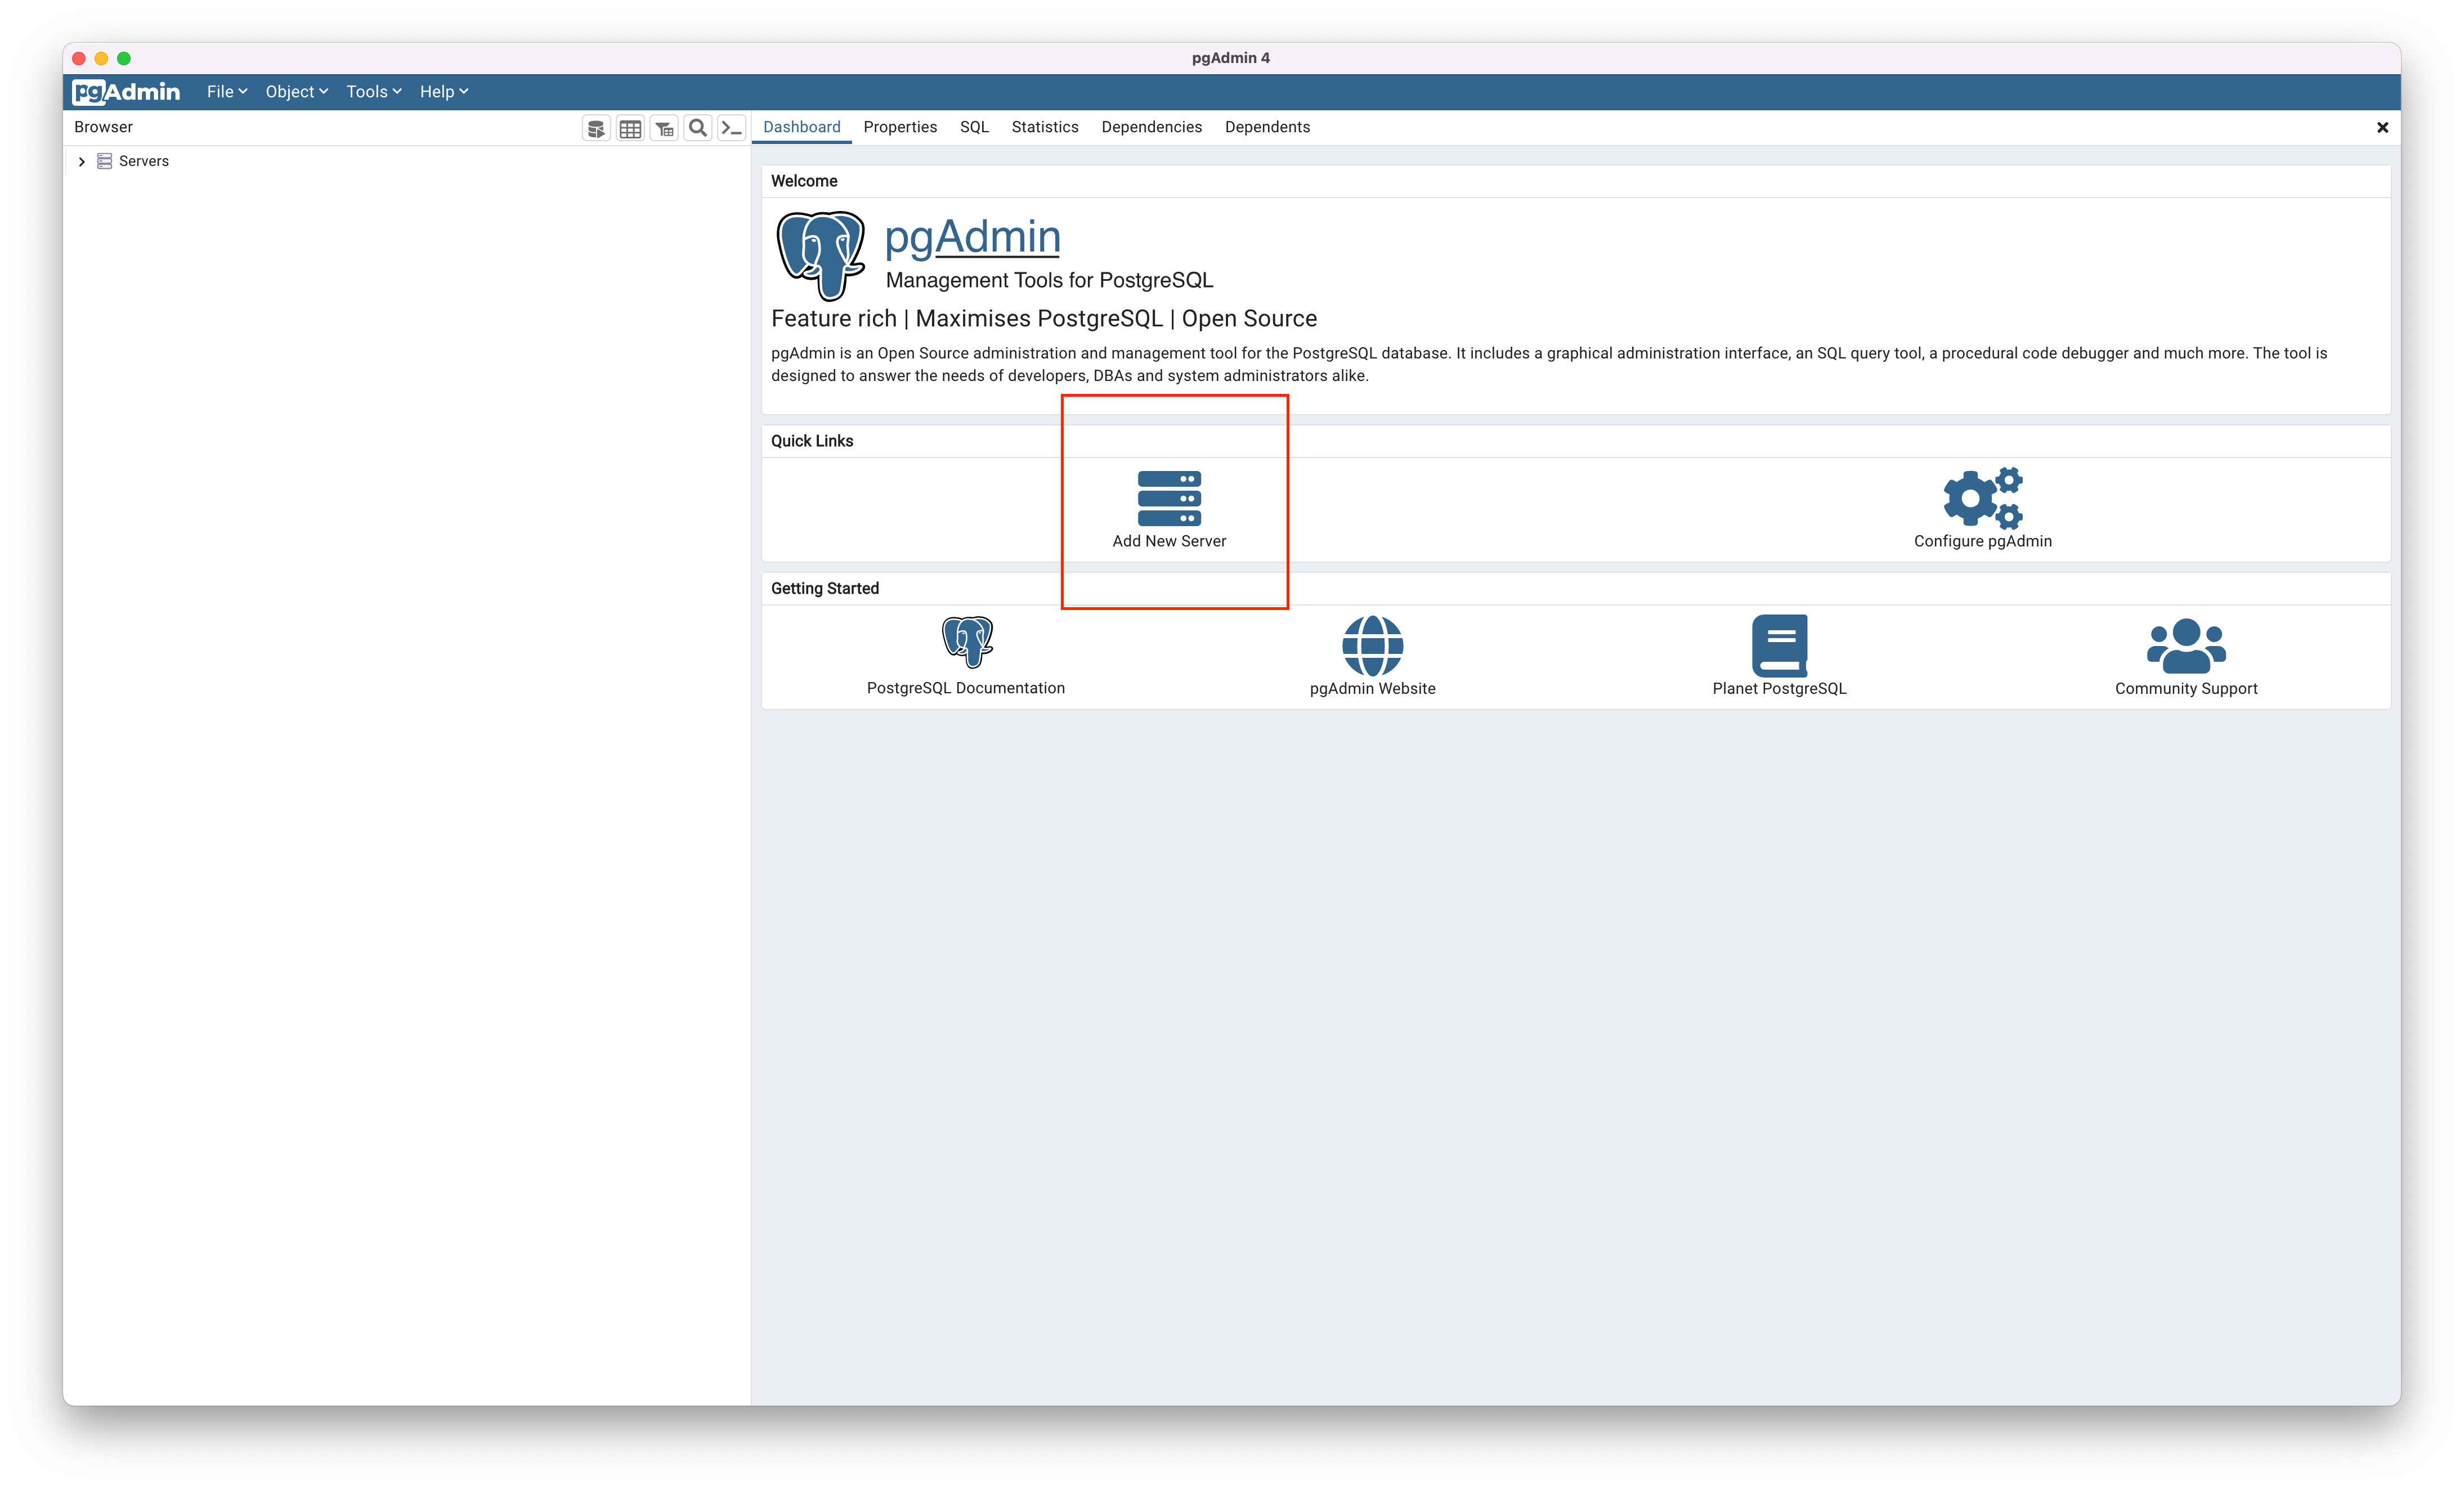Click the pgAdmin welcome heading link
Image resolution: width=2464 pixels, height=1489 pixels.
pos(972,237)
